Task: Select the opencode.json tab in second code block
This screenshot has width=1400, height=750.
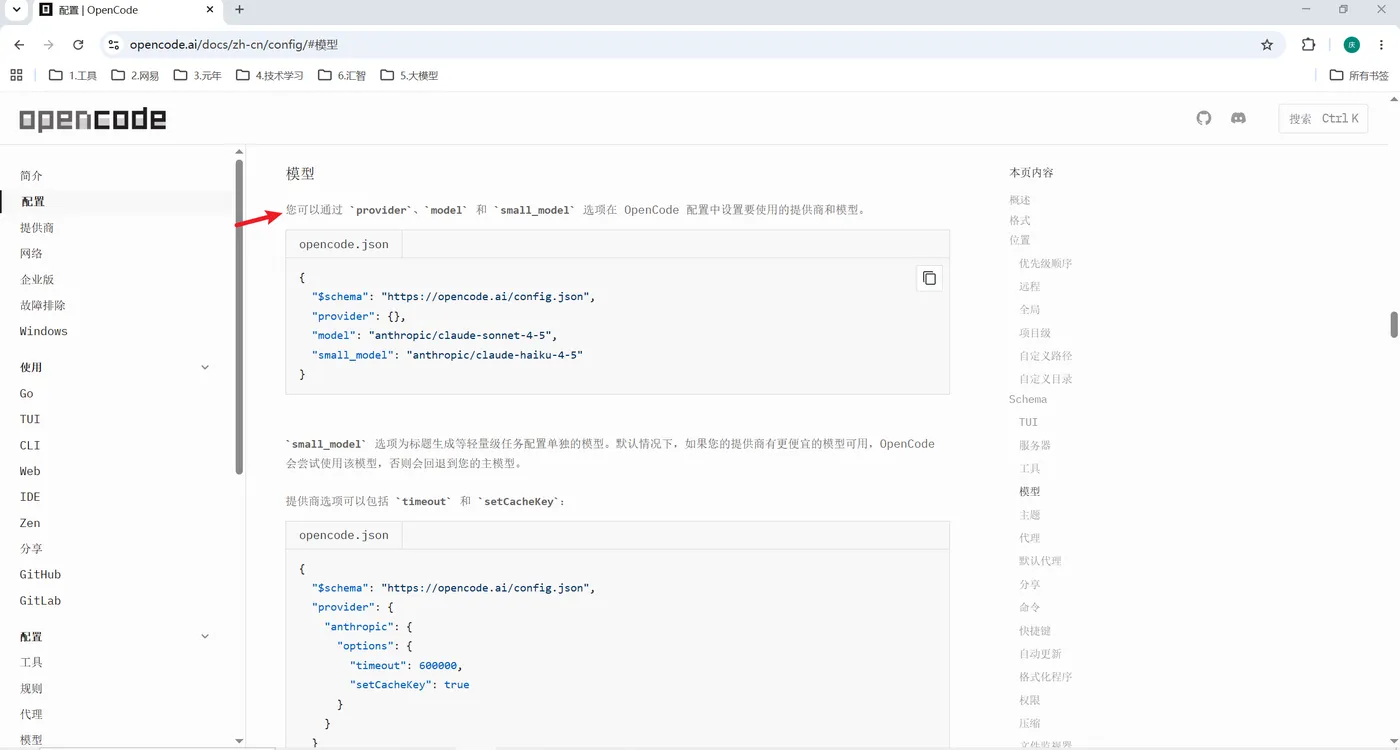Action: [344, 535]
